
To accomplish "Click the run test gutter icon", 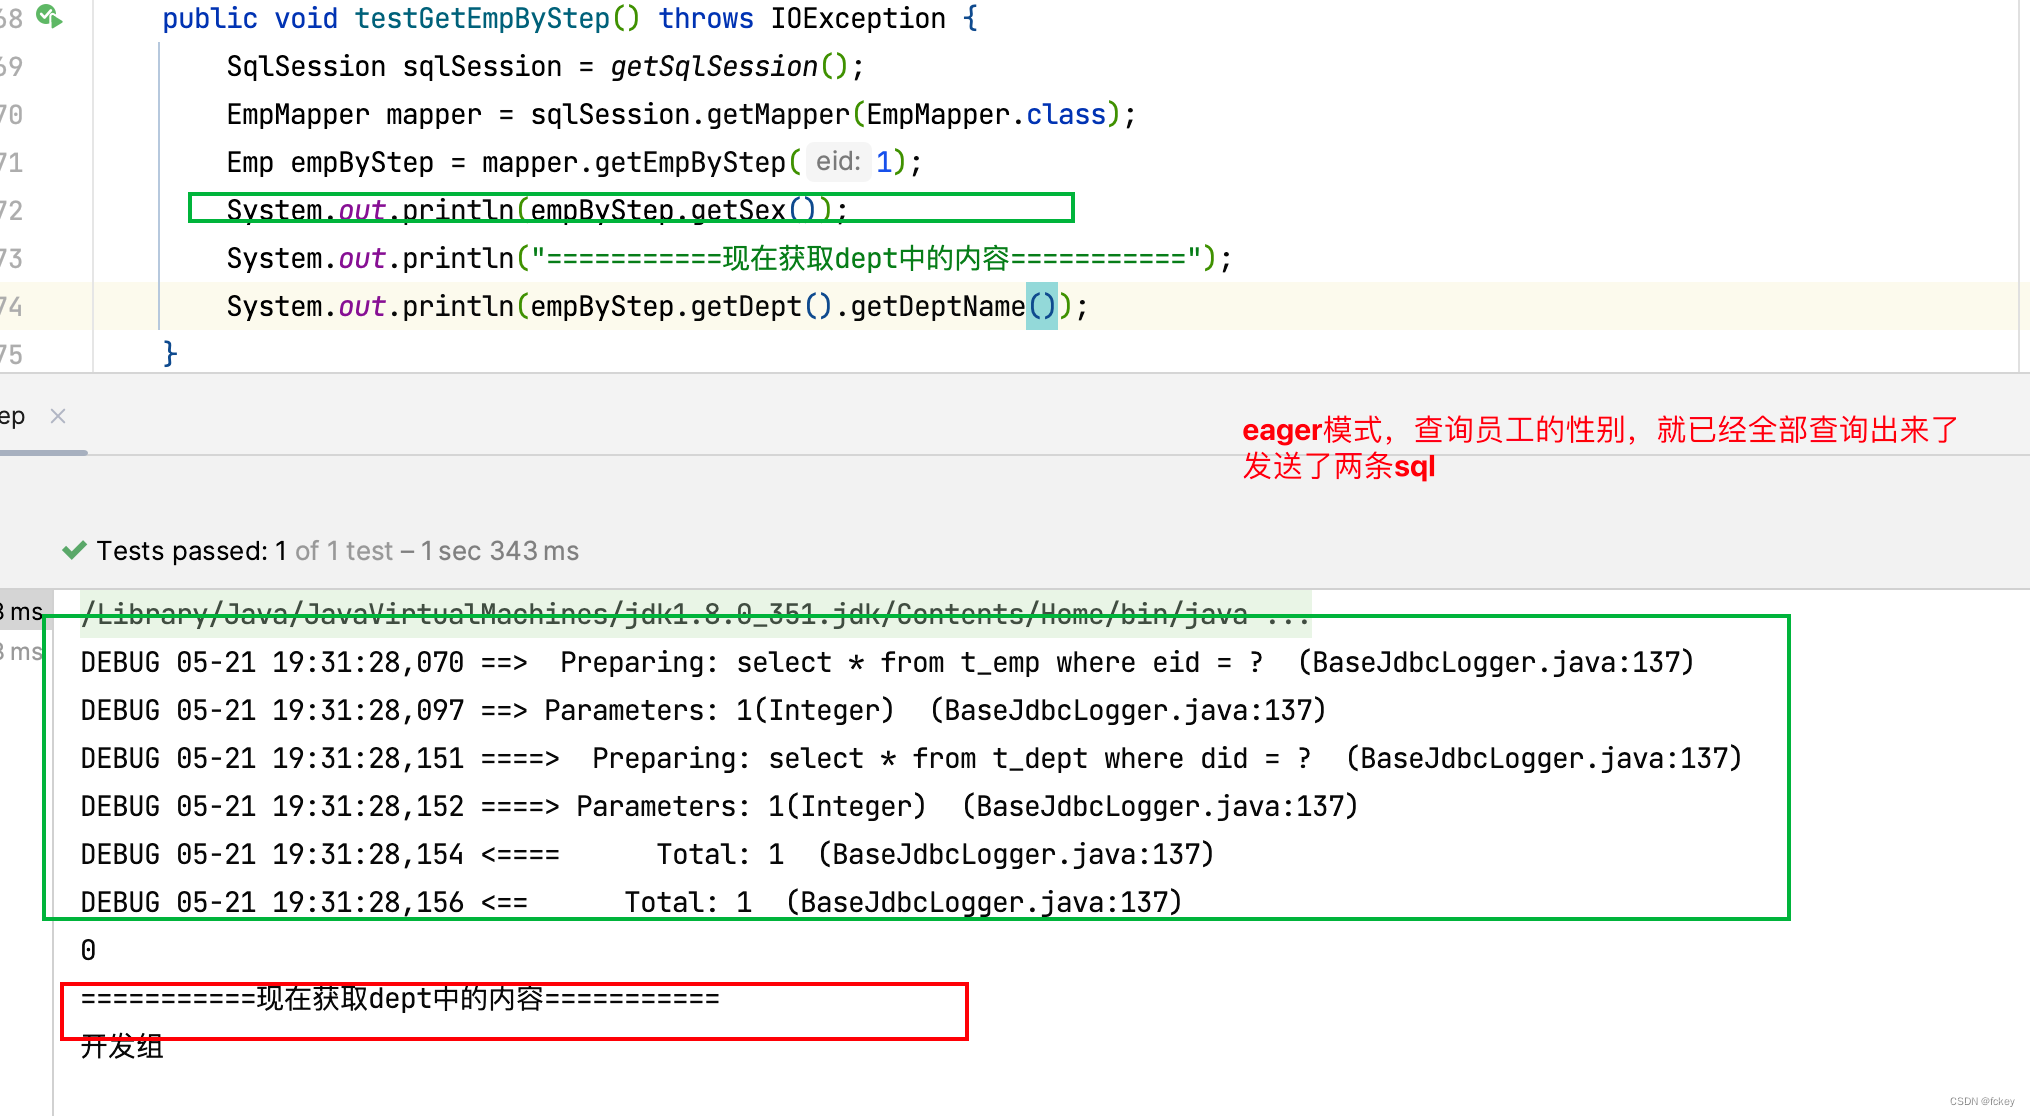I will pyautogui.click(x=49, y=16).
